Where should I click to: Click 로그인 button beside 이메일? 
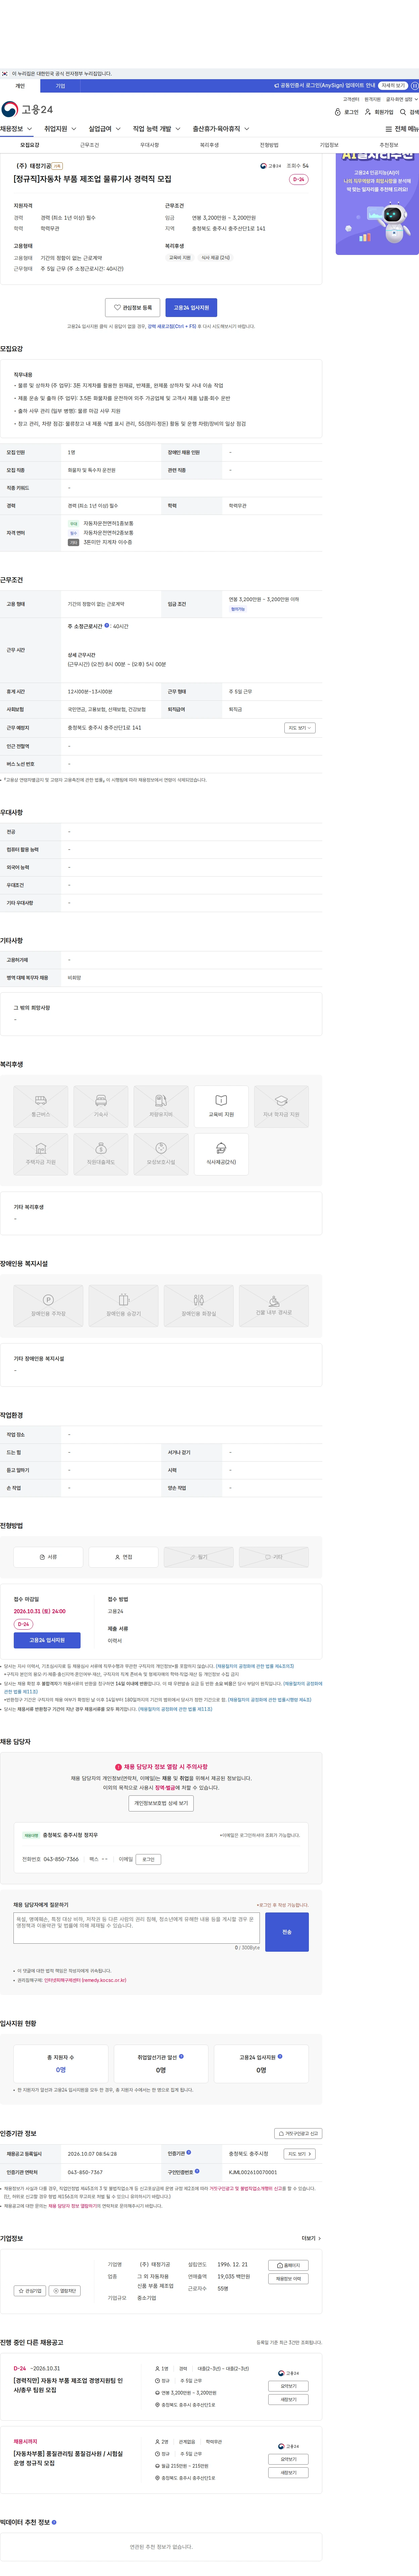click(x=148, y=1859)
